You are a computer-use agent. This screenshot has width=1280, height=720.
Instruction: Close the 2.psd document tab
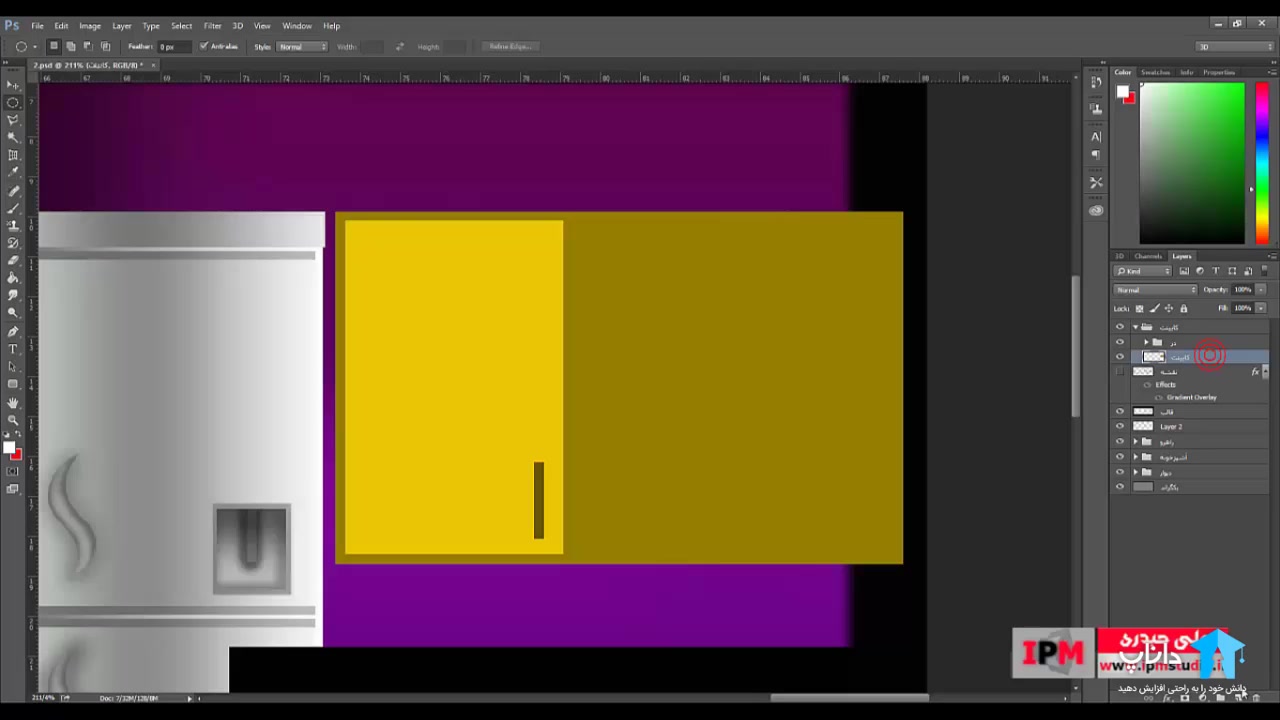(153, 65)
